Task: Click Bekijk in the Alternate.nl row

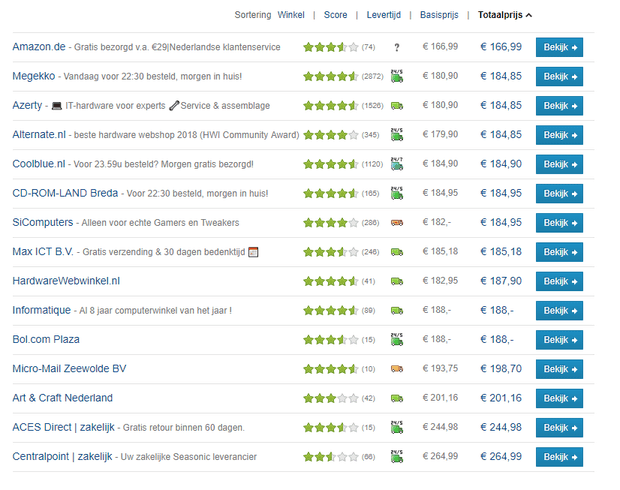Action: (559, 135)
